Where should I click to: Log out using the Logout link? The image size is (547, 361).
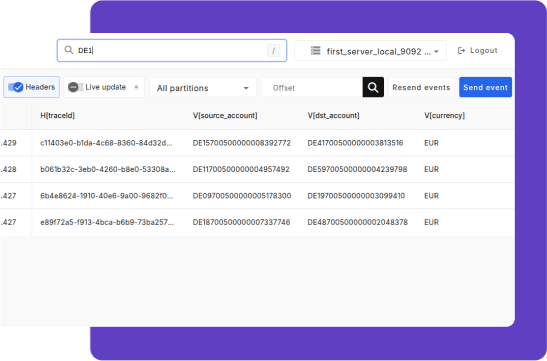477,51
